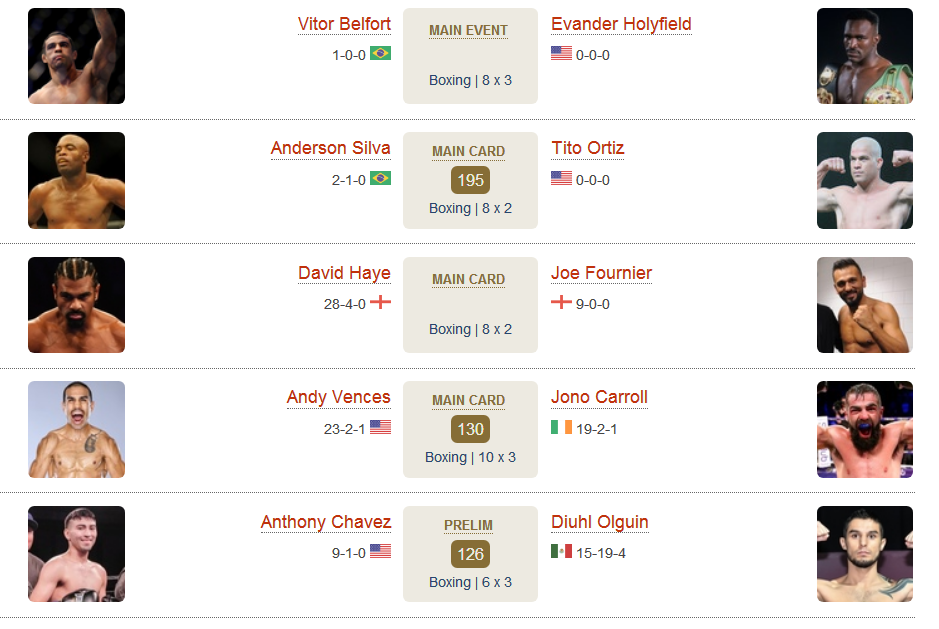Click the PRELIM label on Chavez bout
939x629 pixels.
(x=468, y=525)
